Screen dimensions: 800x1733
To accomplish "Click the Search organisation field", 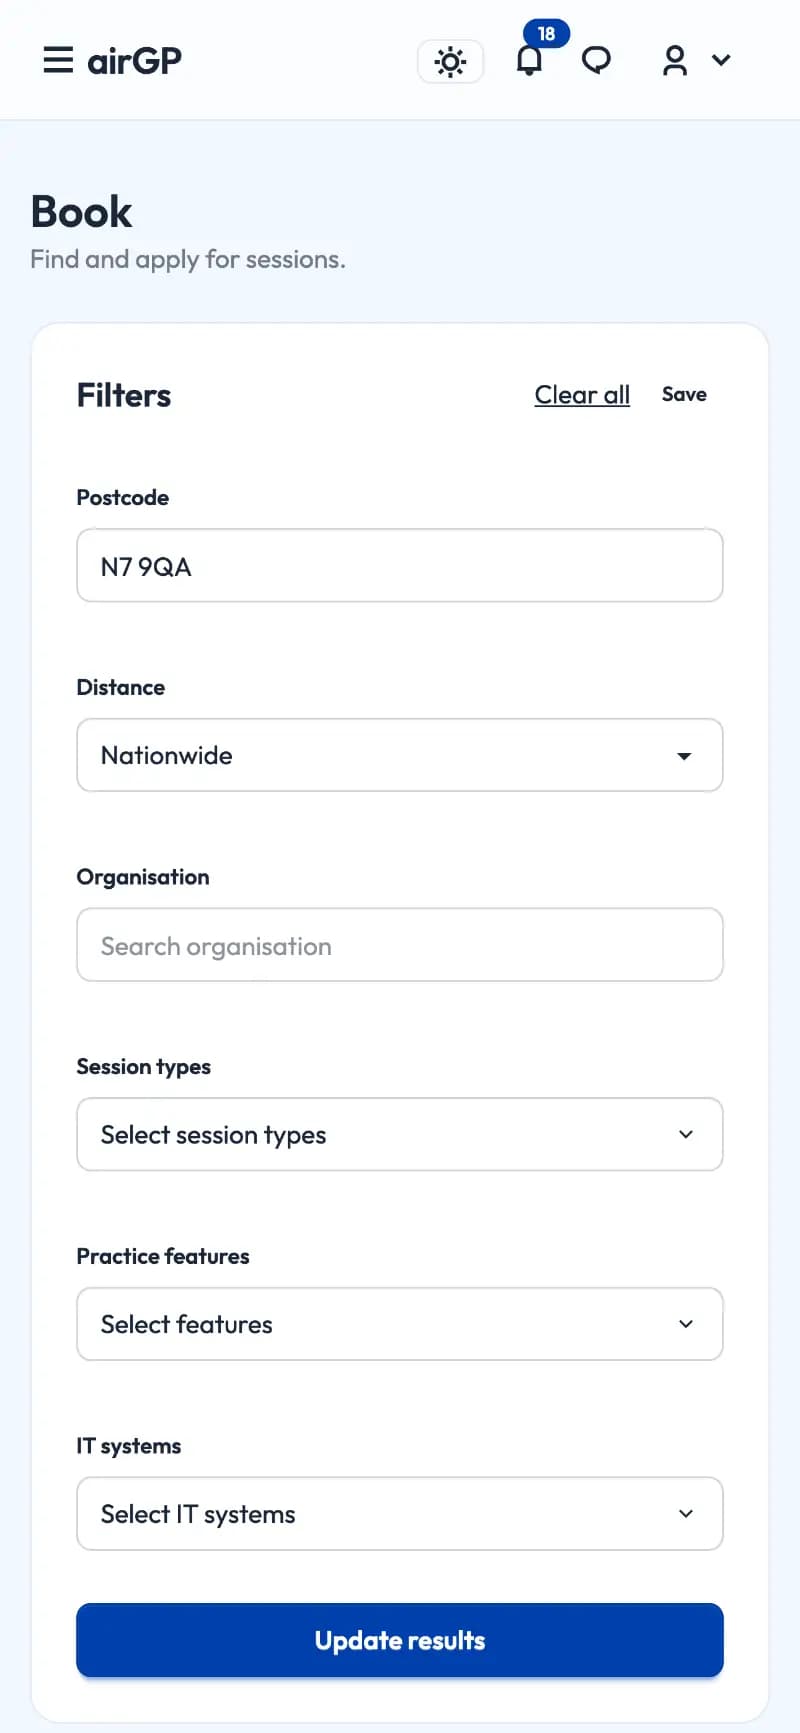I will [400, 945].
